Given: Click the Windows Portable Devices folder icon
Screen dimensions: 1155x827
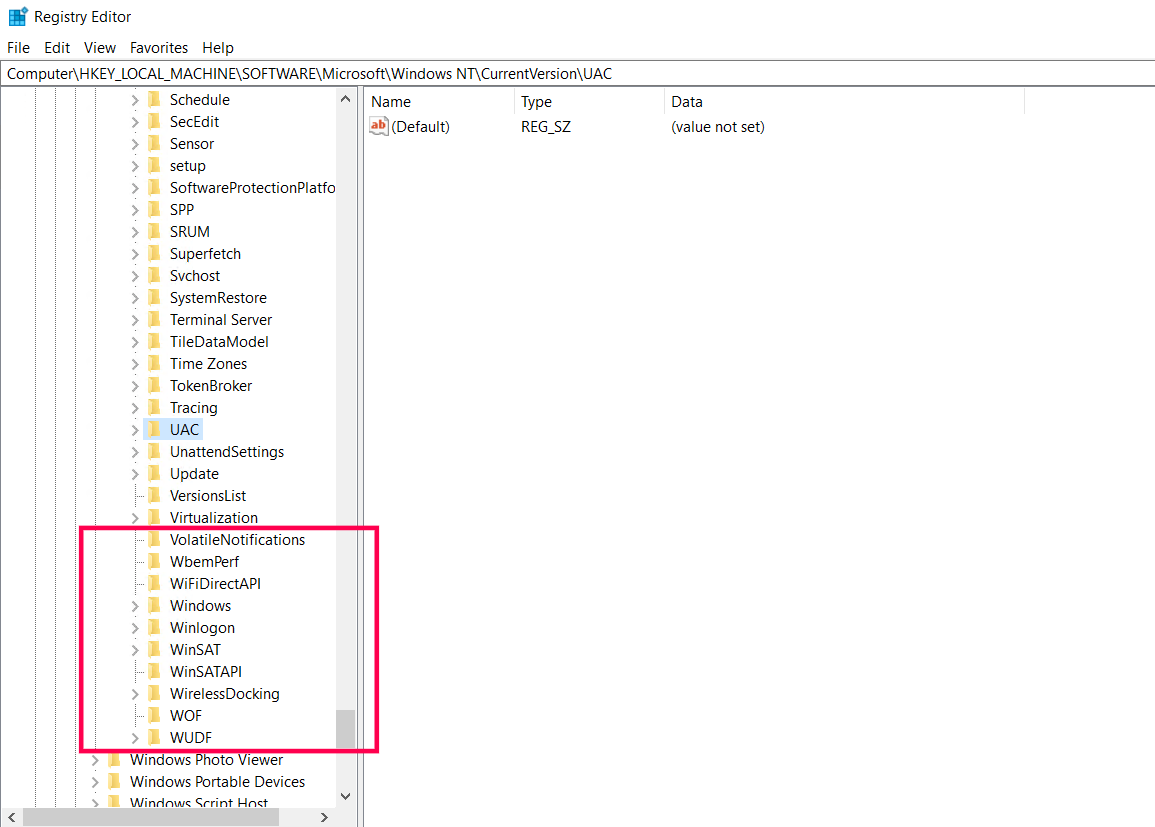Looking at the screenshot, I should (114, 782).
